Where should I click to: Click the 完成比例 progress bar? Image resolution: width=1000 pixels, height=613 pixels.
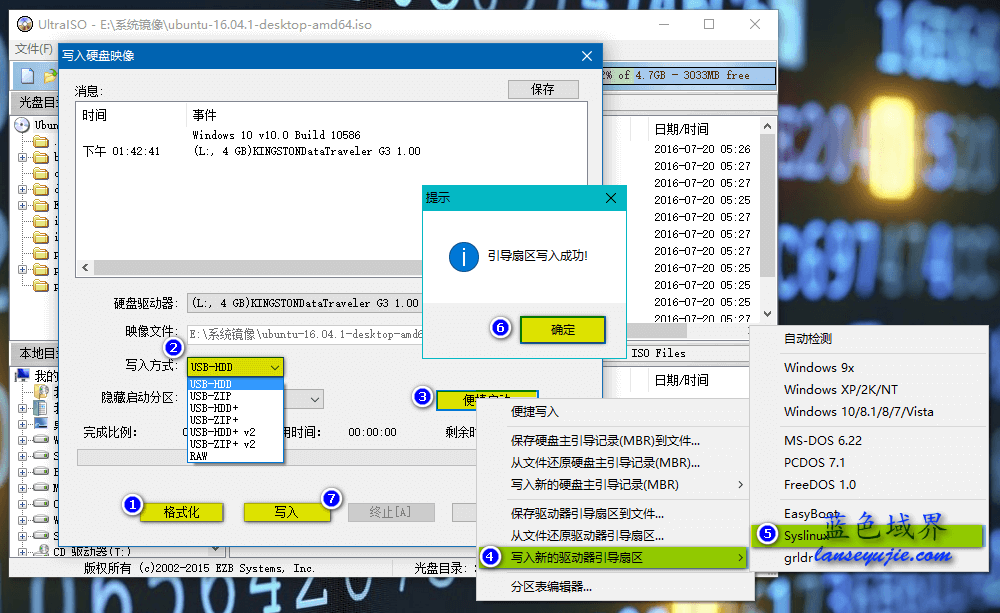tap(277, 457)
